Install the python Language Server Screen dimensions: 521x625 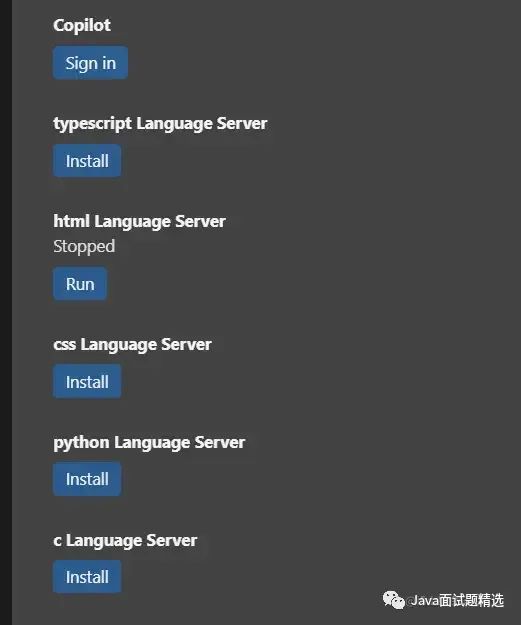pos(87,479)
